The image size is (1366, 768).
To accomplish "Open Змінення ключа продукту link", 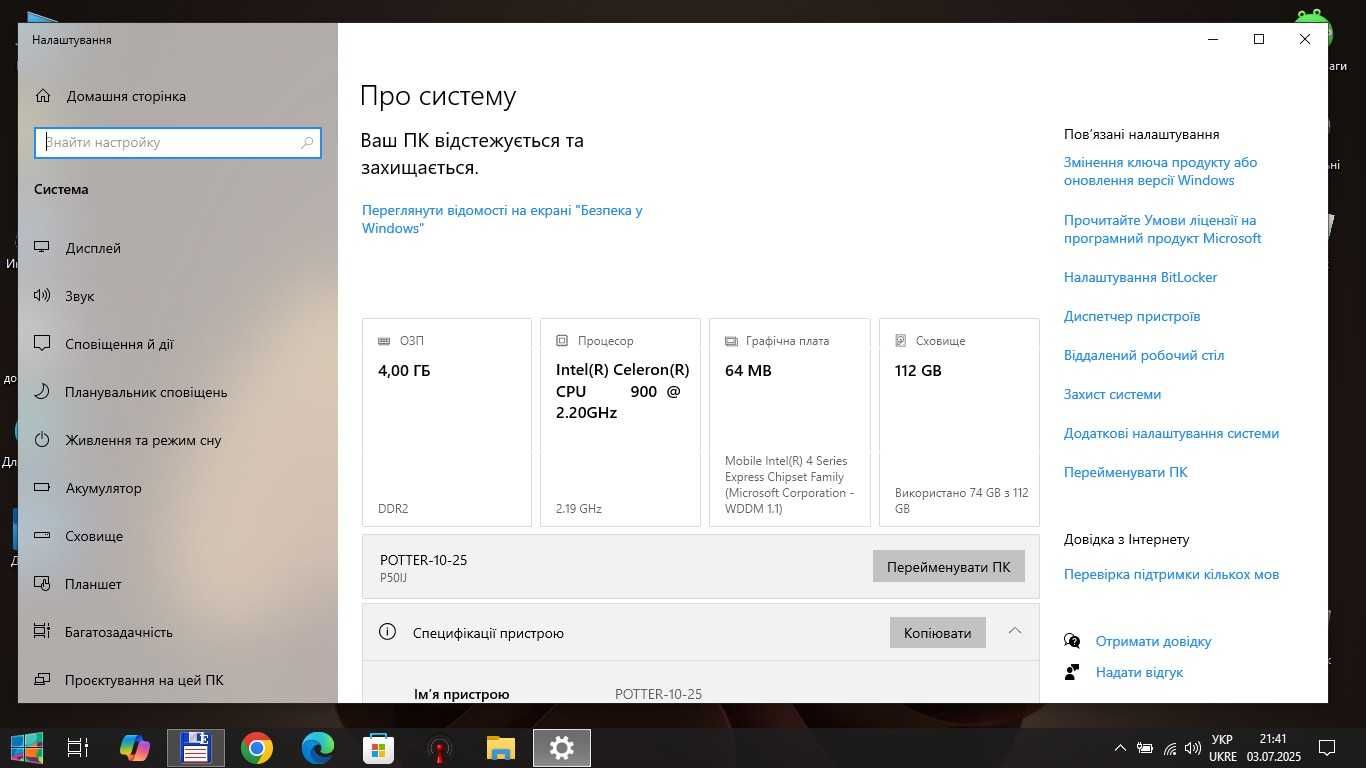I will pyautogui.click(x=1160, y=171).
